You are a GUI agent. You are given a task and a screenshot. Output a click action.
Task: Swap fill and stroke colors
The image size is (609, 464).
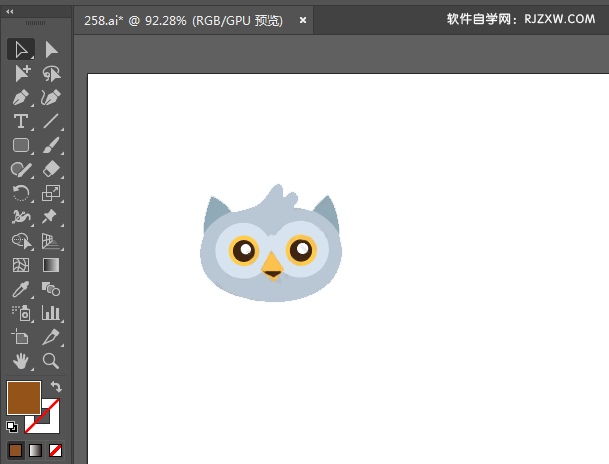tap(56, 386)
